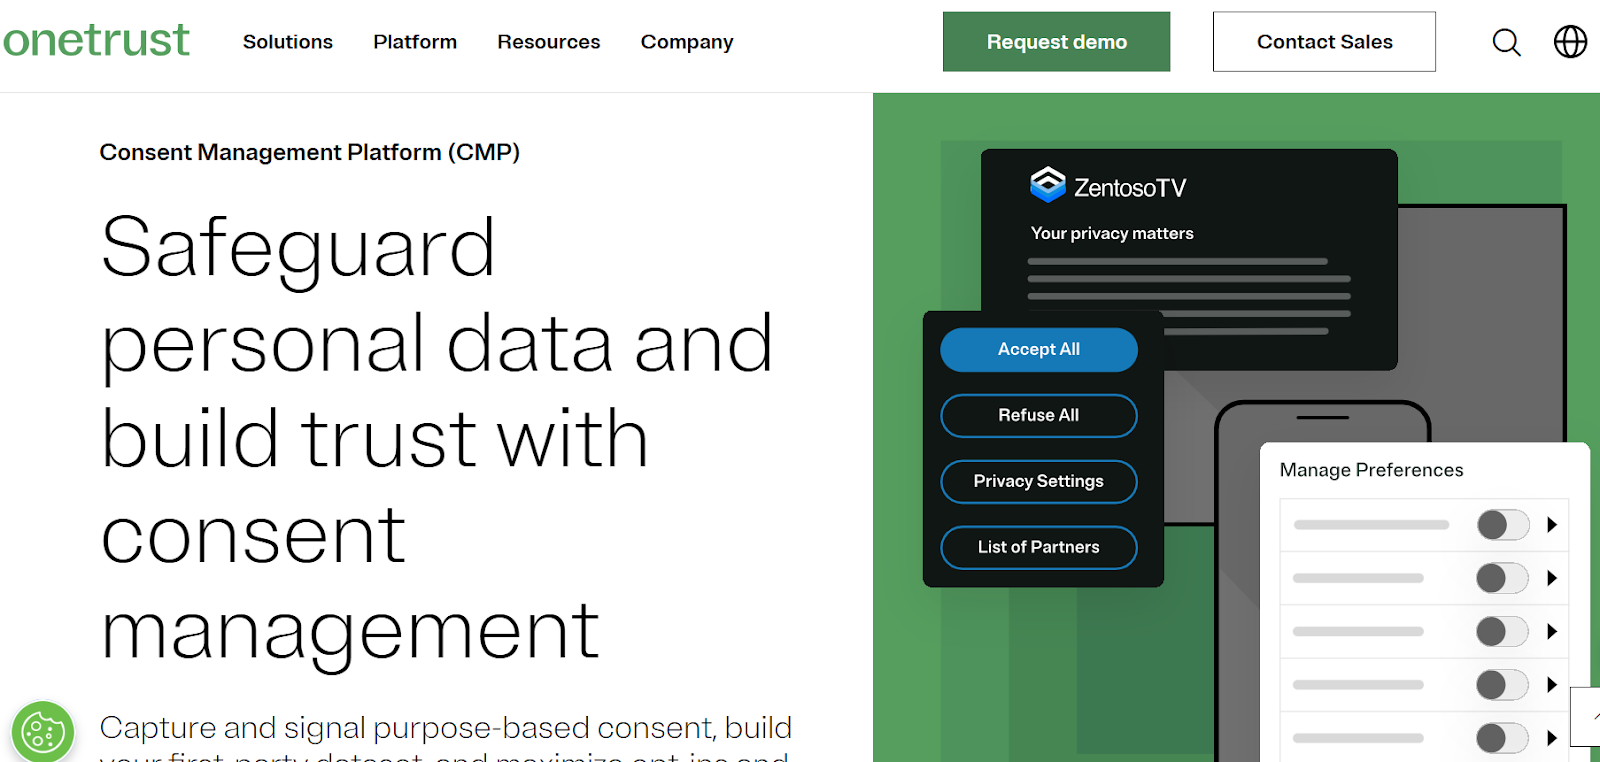This screenshot has width=1600, height=762.
Task: Click the ZentosoTV logo icon
Action: 1048,185
